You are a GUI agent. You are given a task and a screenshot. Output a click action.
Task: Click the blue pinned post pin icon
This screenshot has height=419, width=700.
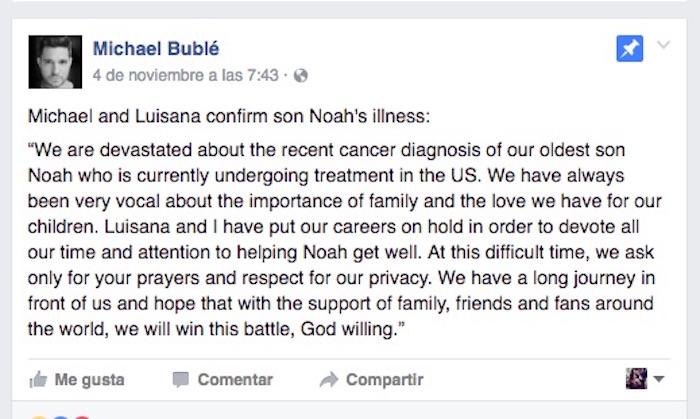tap(629, 48)
